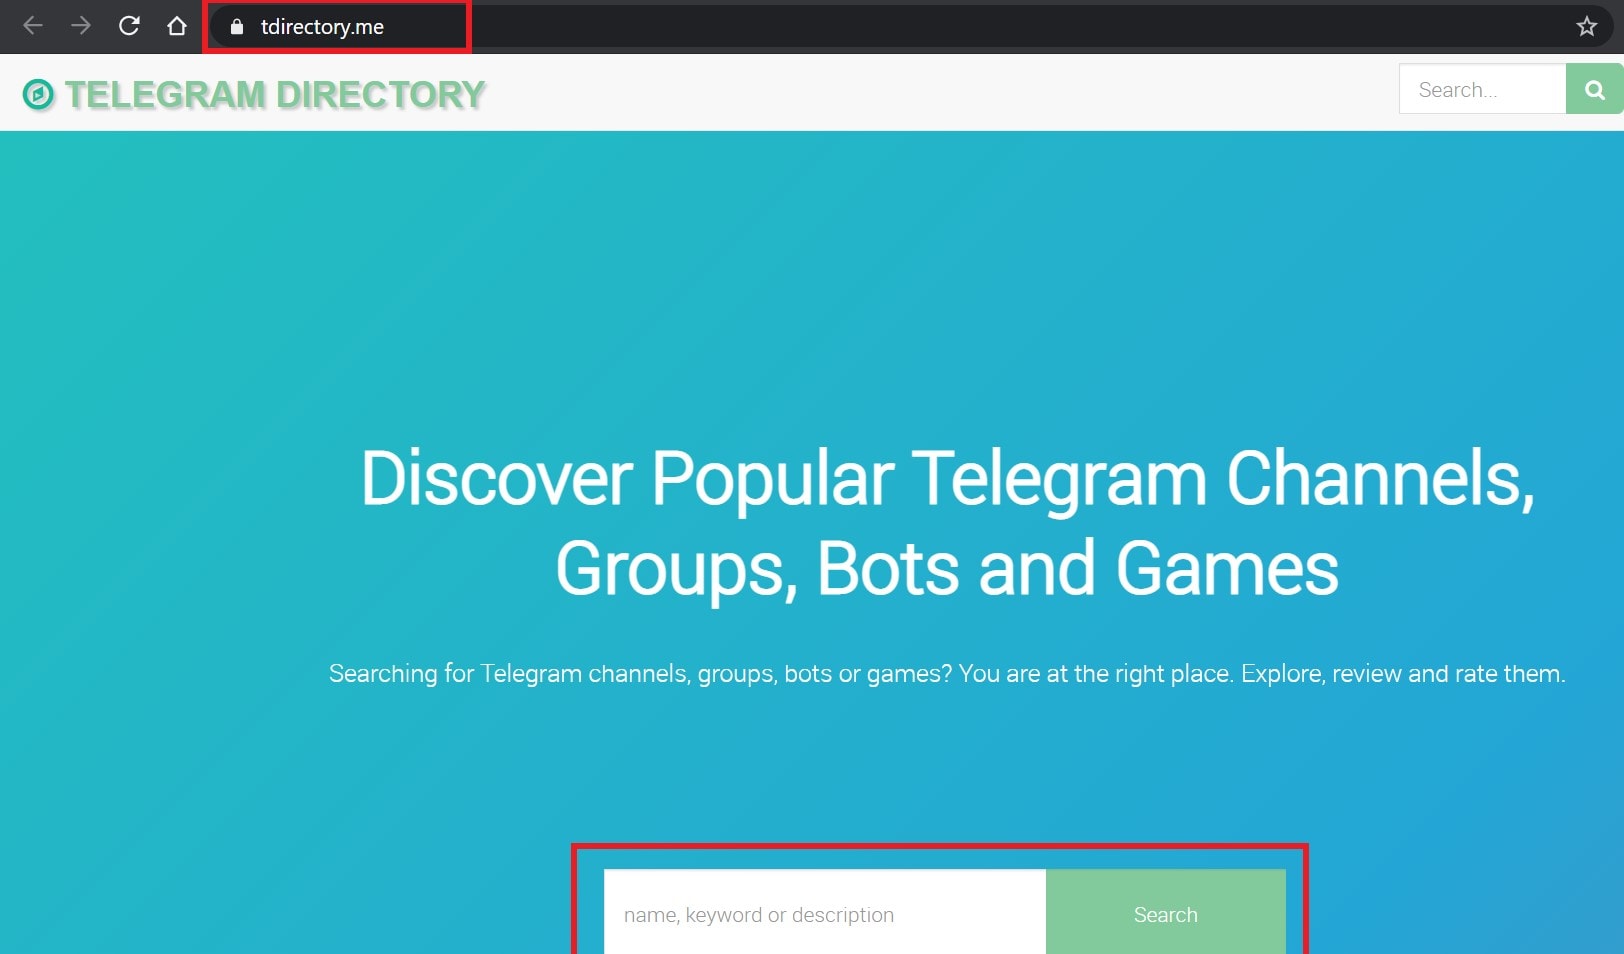Image resolution: width=1624 pixels, height=954 pixels.
Task: Focus the header Search... input field
Action: 1482,89
